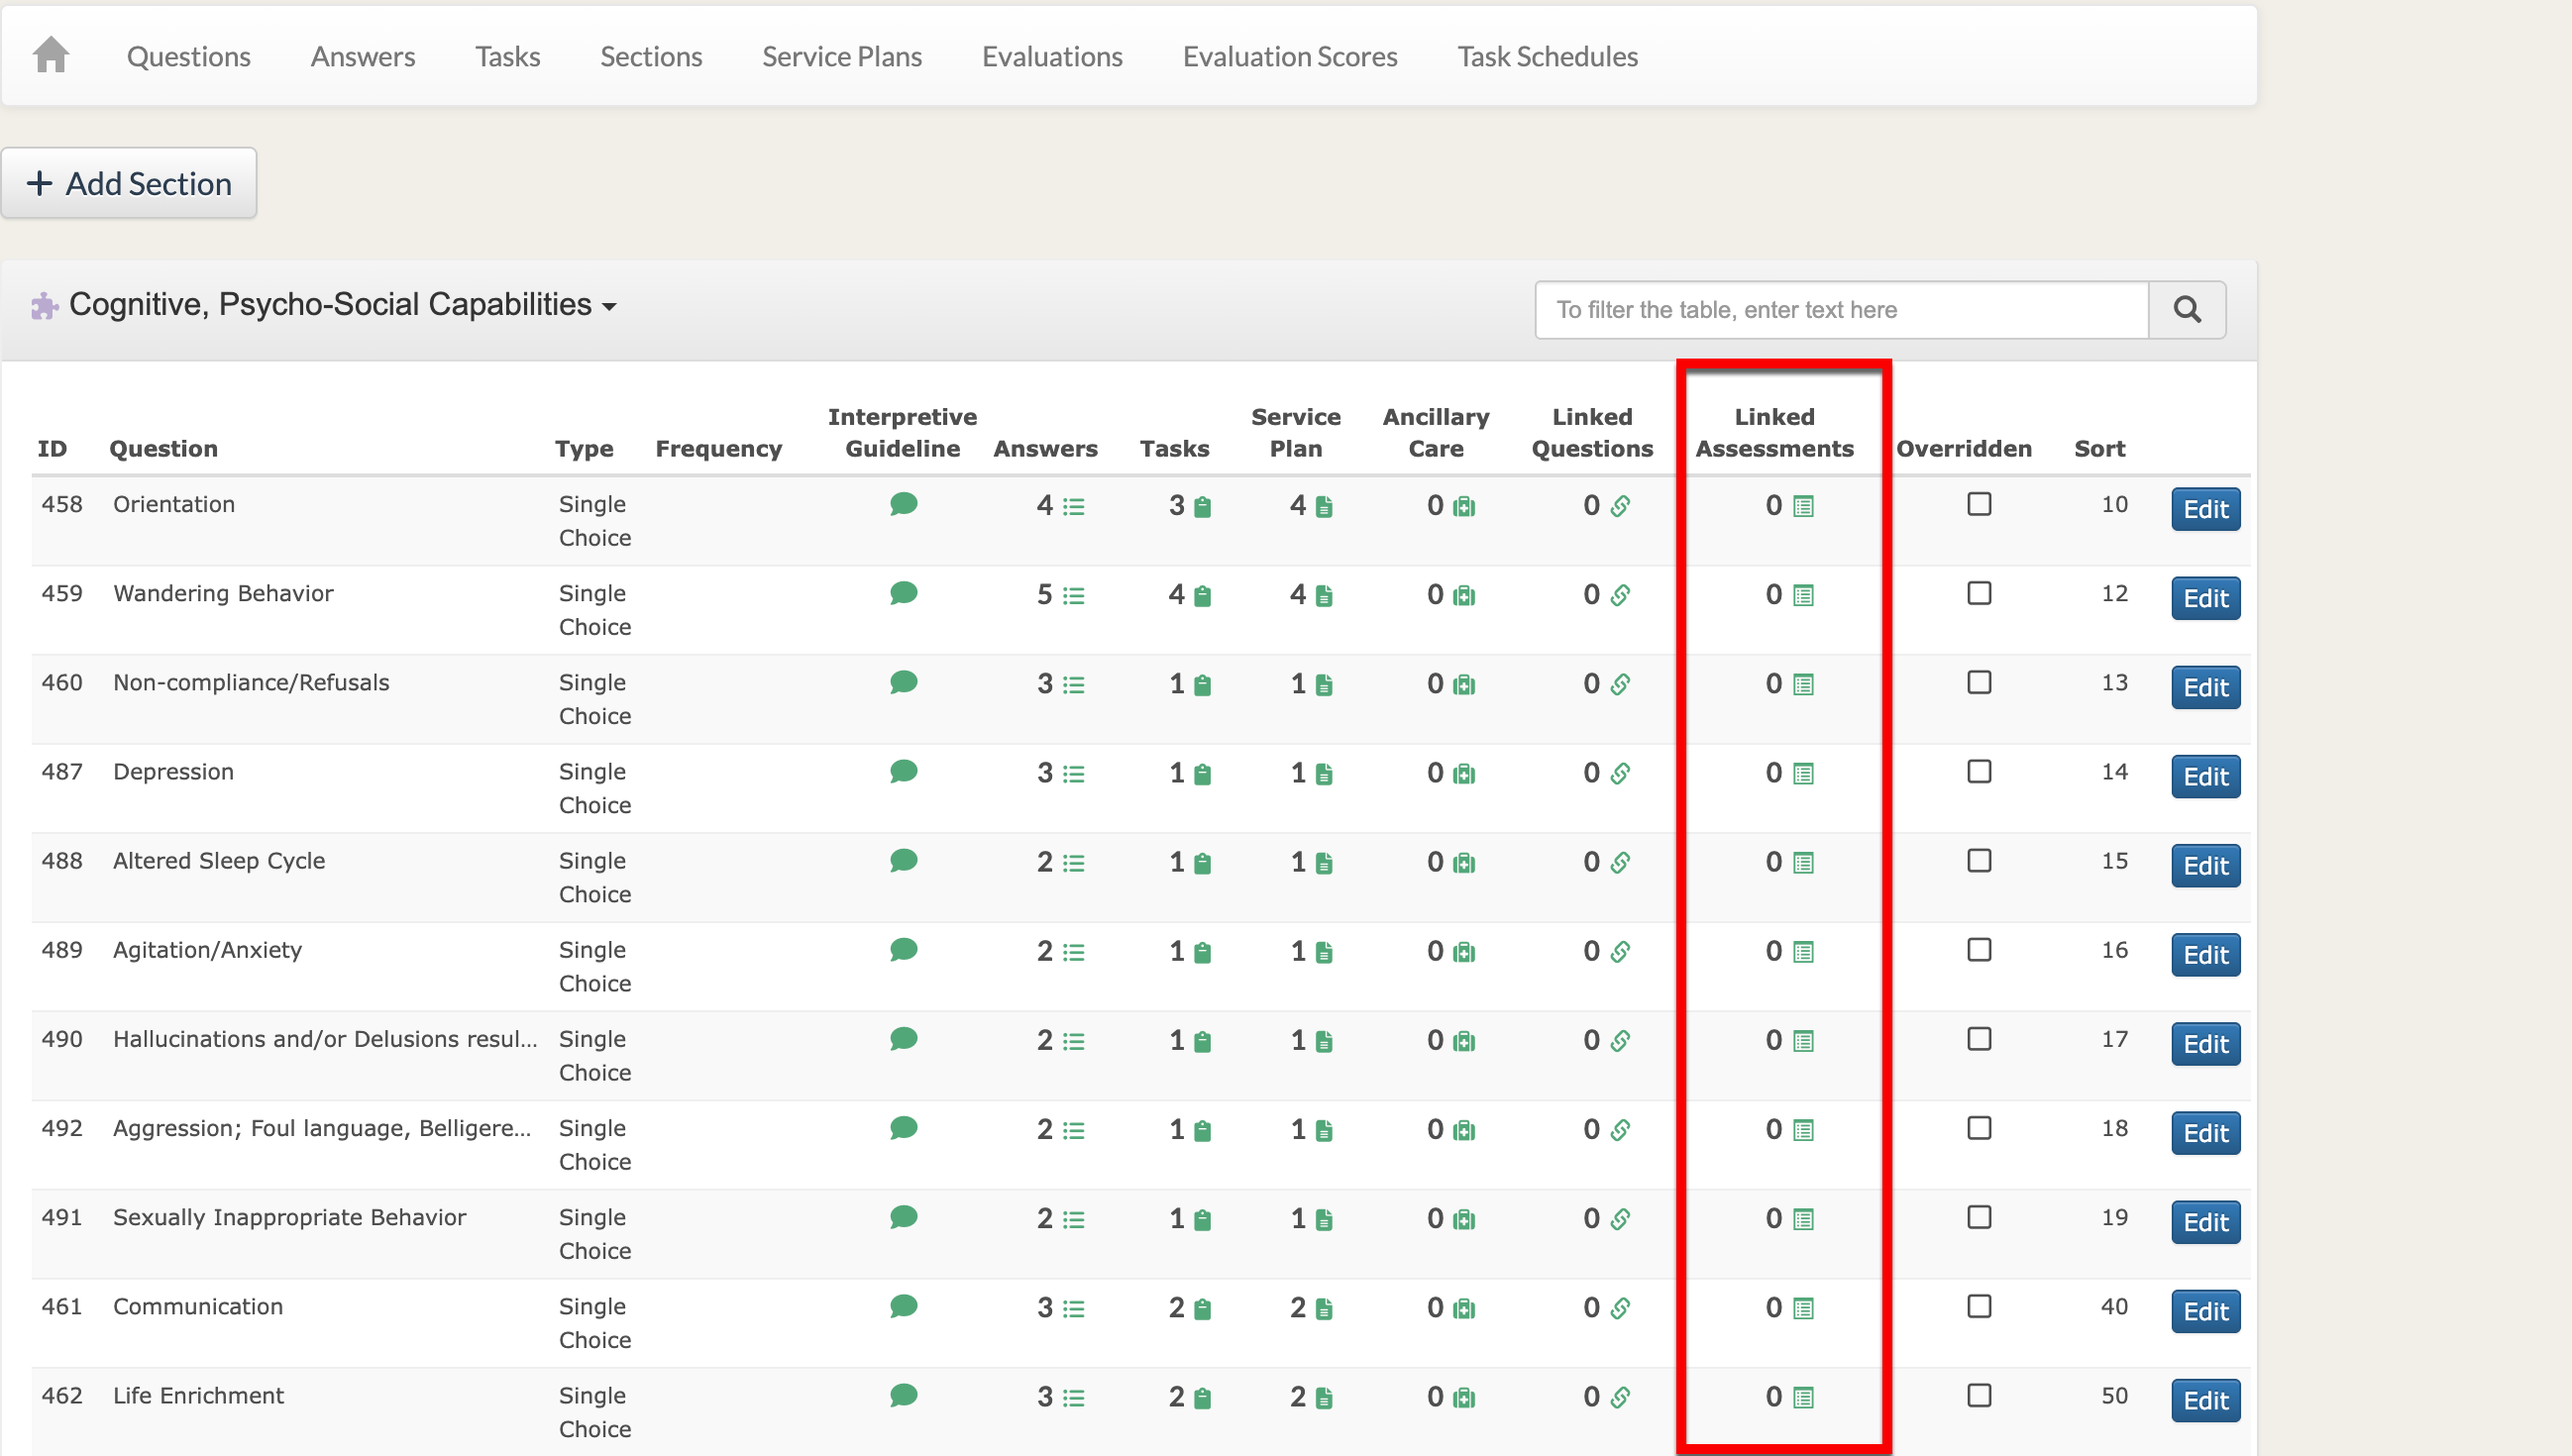Click linked questions chain icon for Agitation/Anxiety
This screenshot has width=2572, height=1456.
pos(1621,952)
